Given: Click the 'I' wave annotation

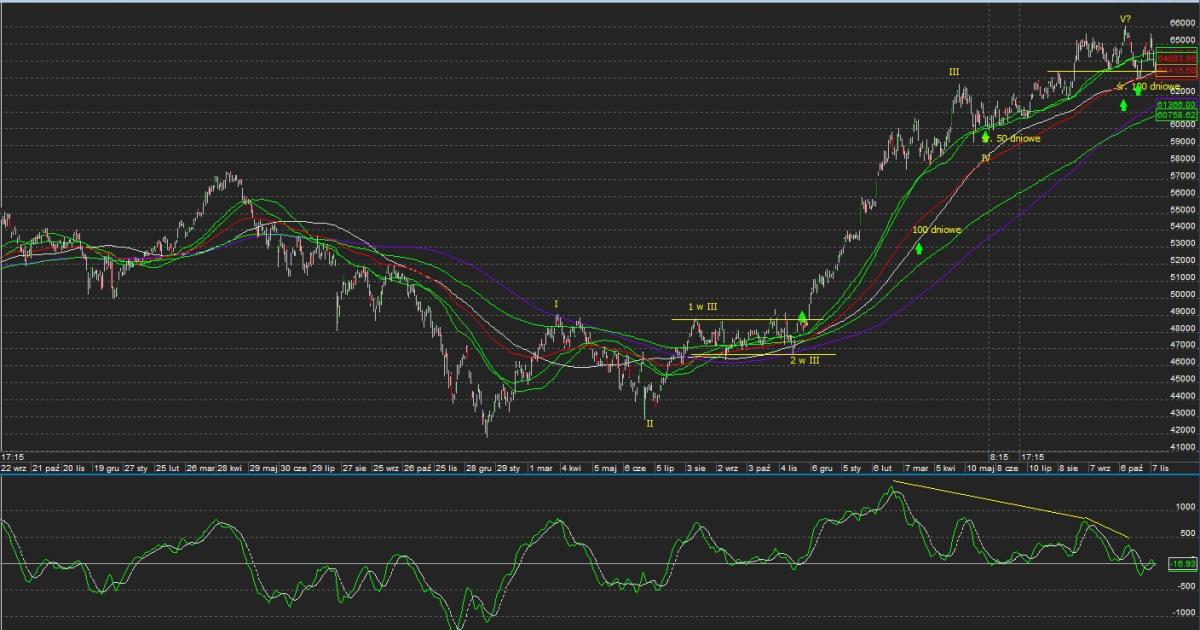Looking at the screenshot, I should [558, 304].
